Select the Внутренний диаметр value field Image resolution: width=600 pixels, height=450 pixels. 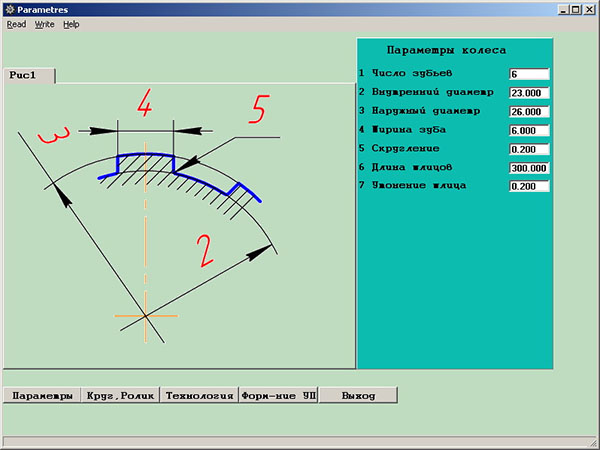tap(529, 93)
